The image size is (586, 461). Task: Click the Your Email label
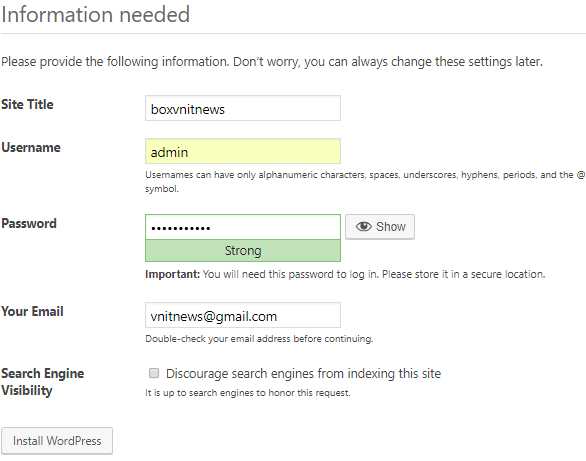click(x=32, y=312)
